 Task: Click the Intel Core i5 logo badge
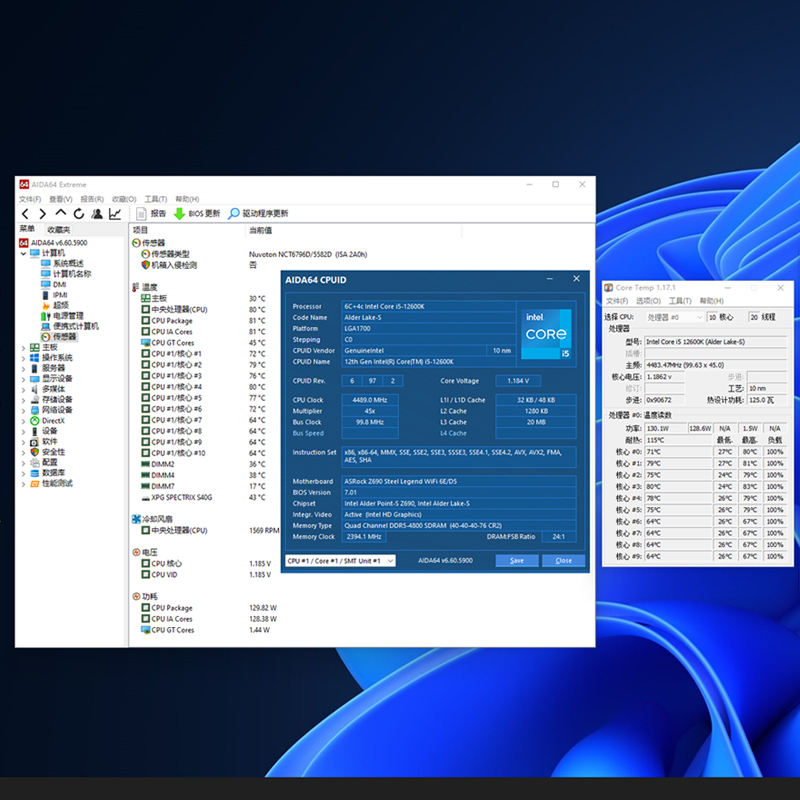point(547,334)
